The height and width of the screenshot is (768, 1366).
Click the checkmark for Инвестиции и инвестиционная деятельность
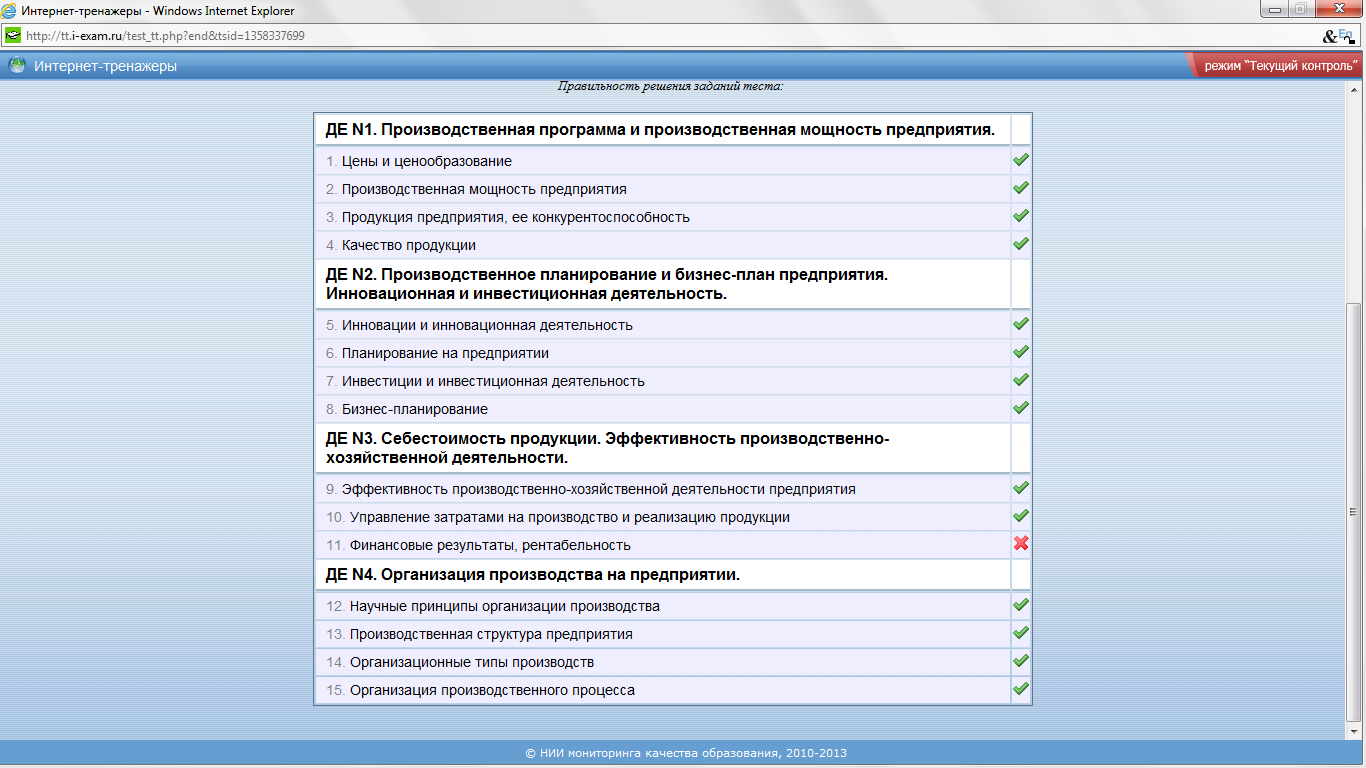click(x=1021, y=380)
